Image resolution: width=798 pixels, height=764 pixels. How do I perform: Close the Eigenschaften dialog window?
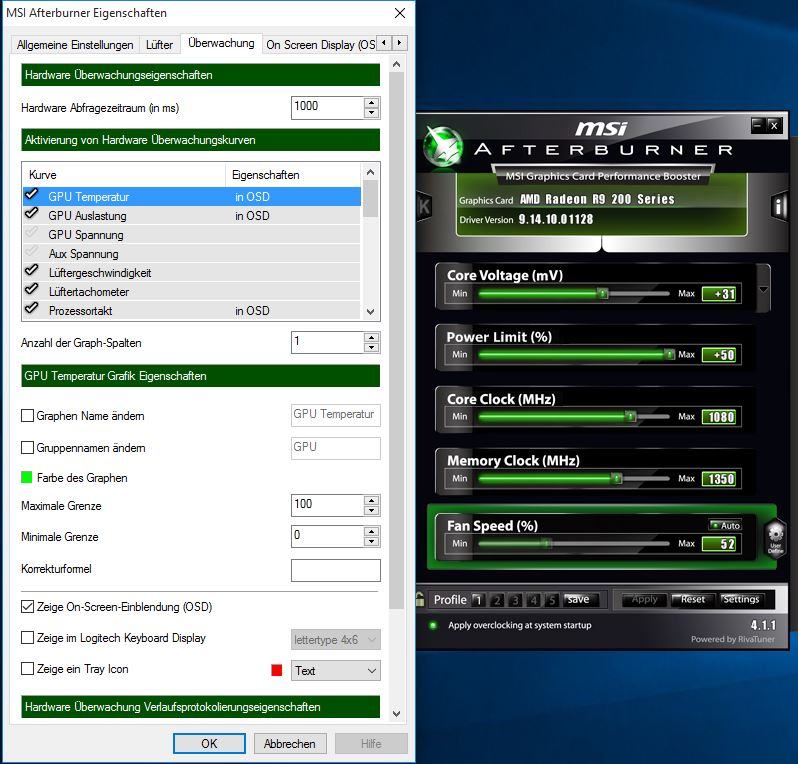coord(400,13)
